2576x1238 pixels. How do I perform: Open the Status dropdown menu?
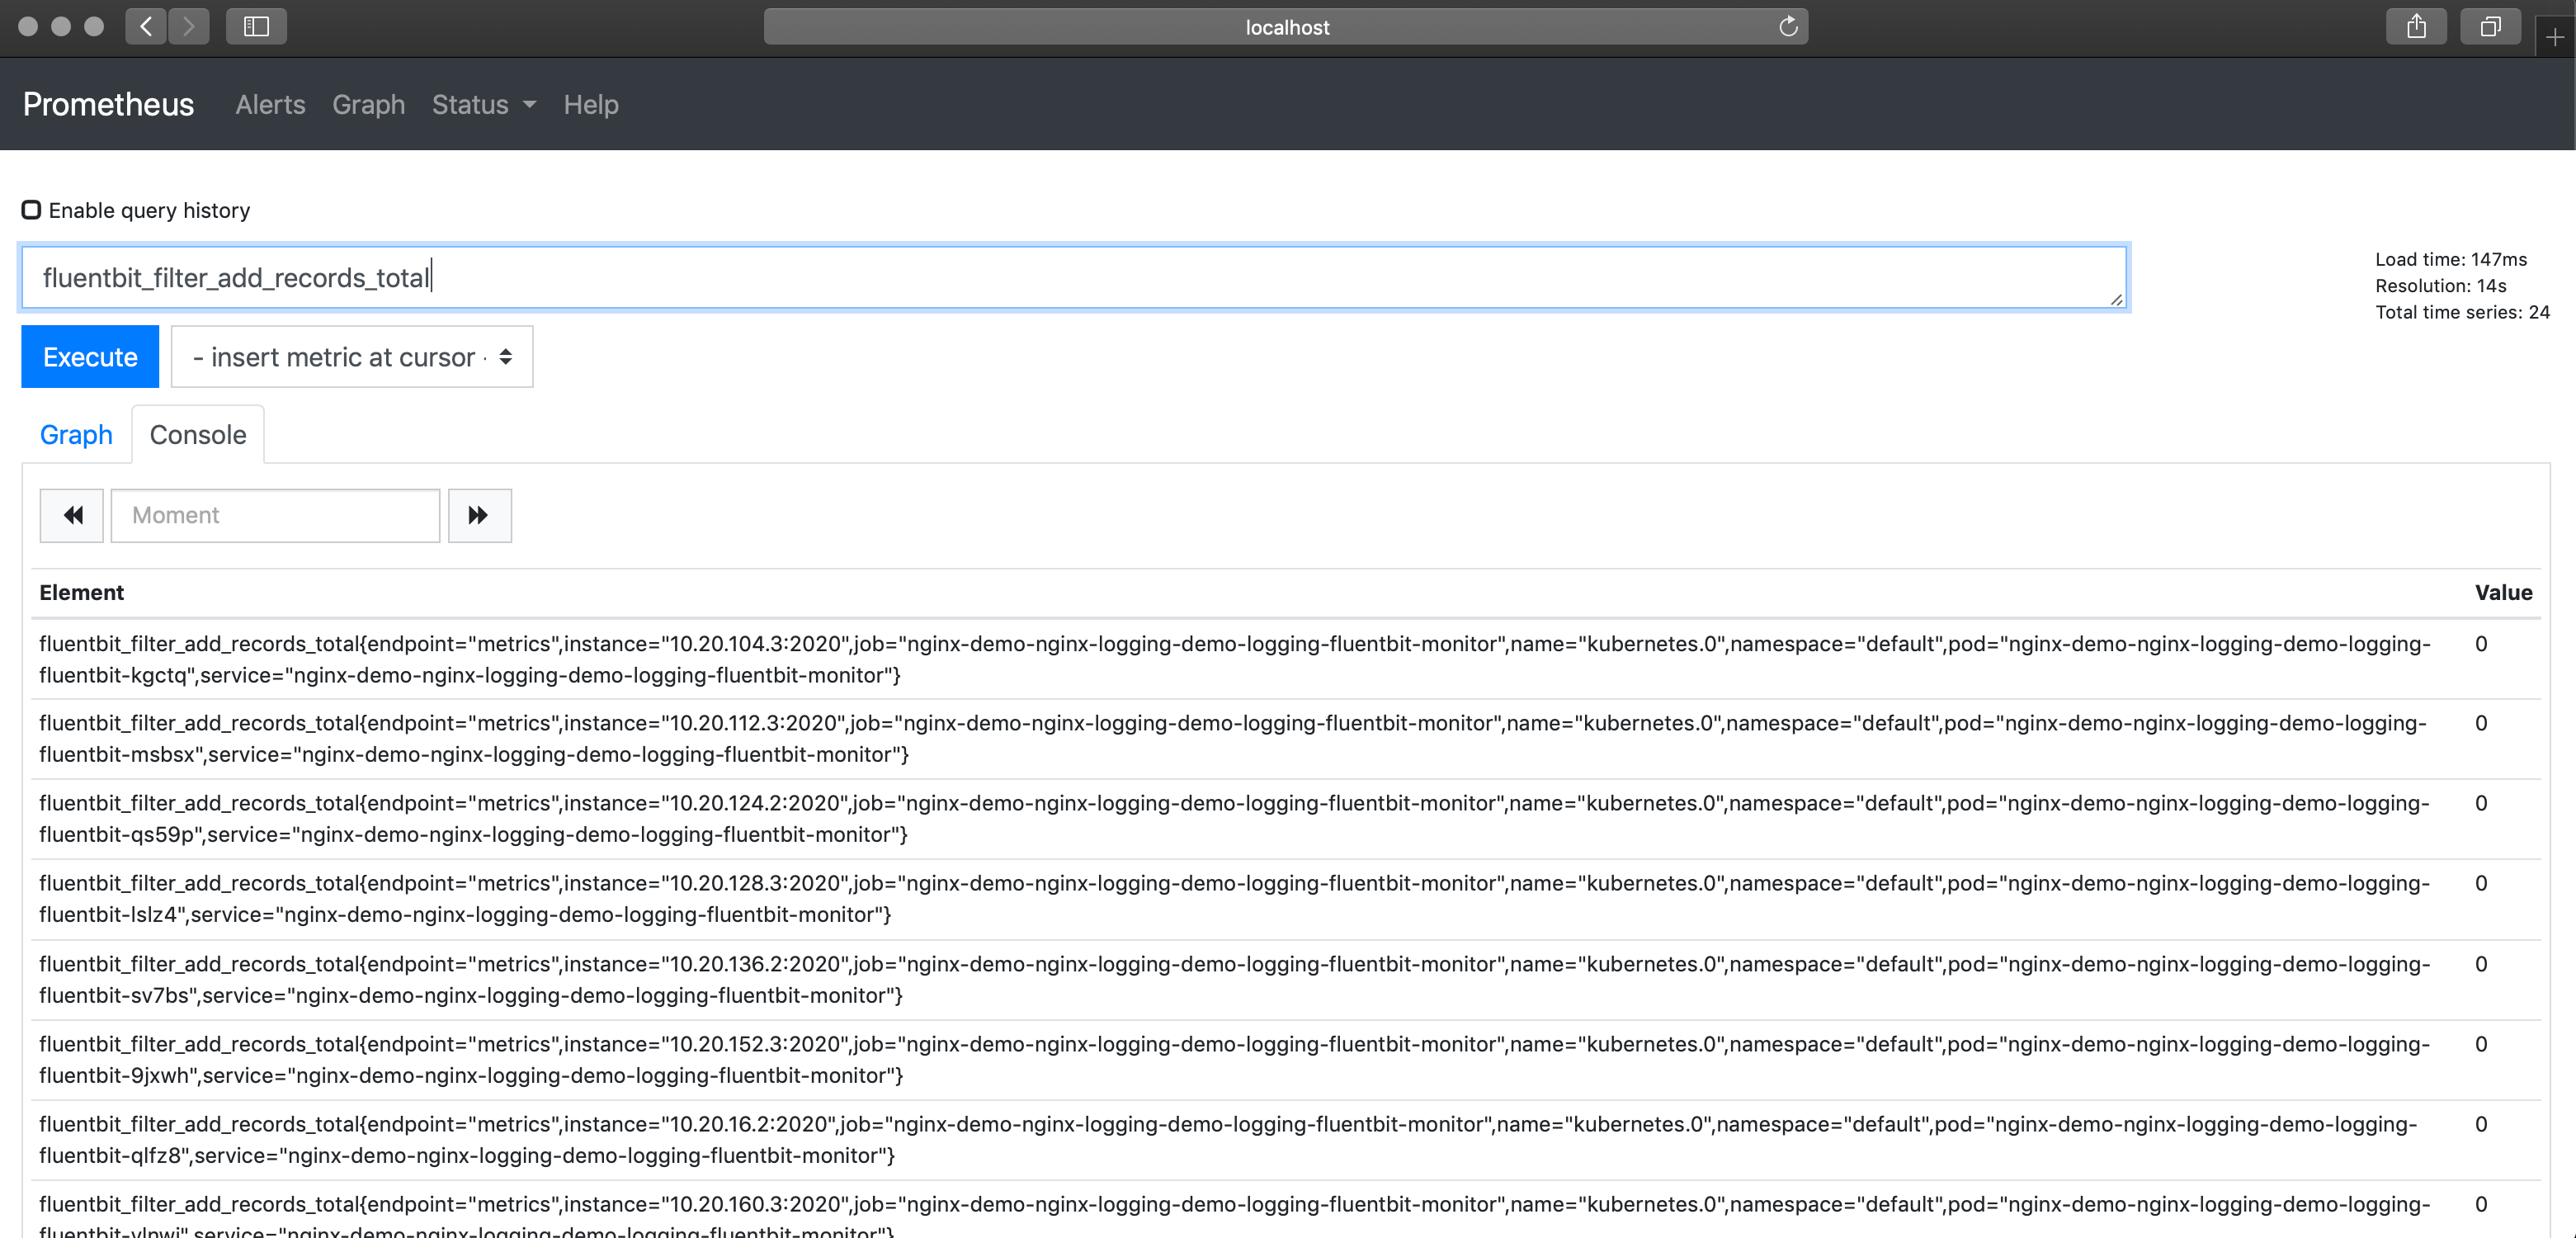483,104
